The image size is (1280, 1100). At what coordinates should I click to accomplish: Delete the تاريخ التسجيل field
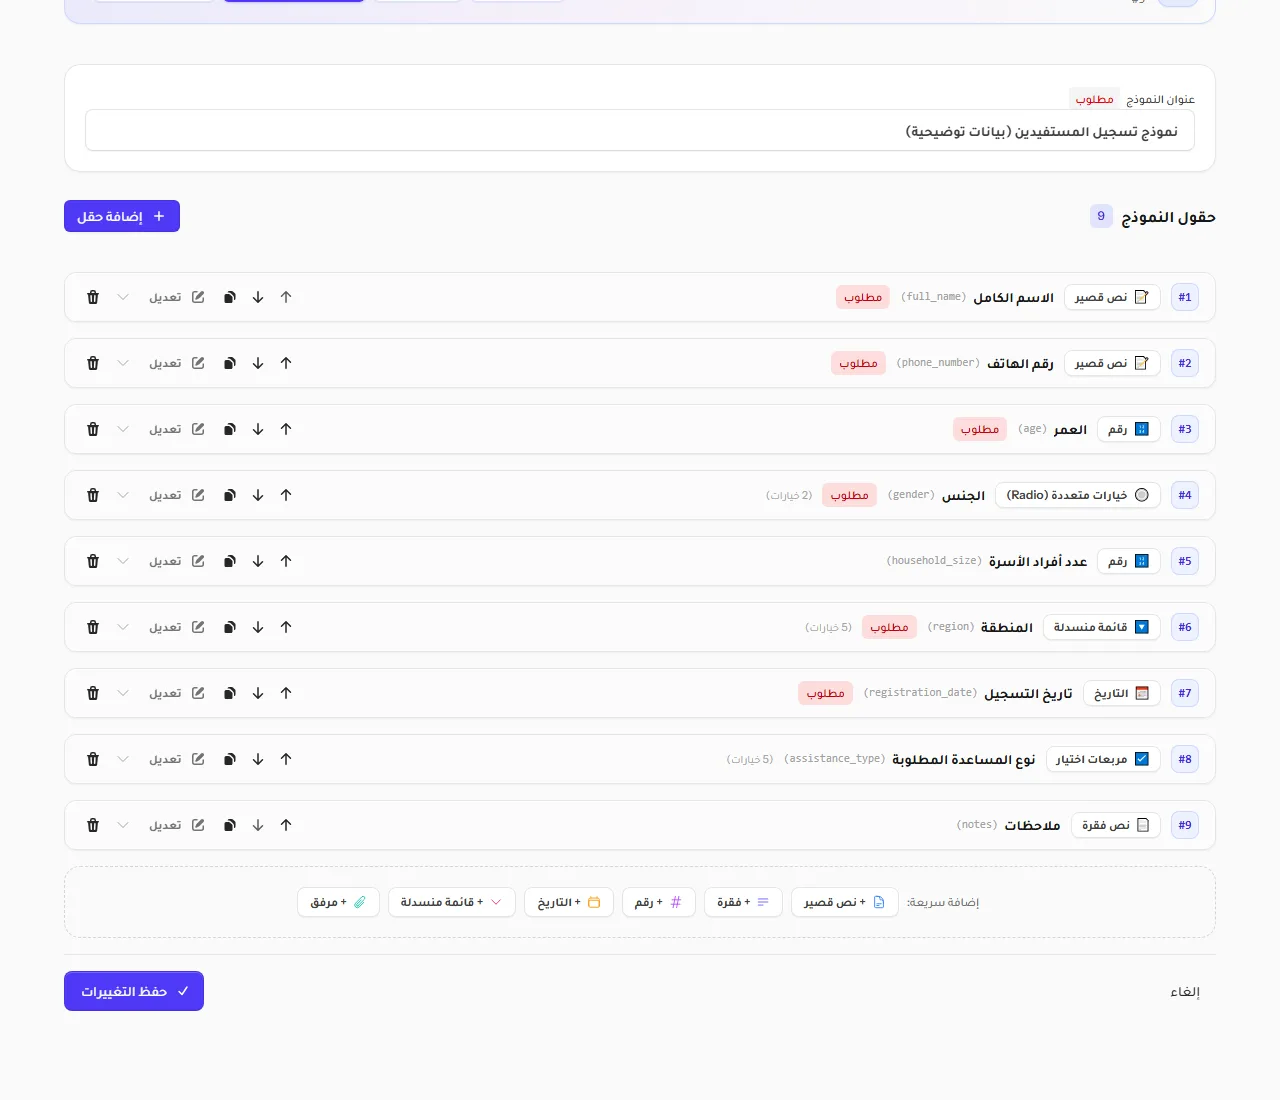[93, 693]
